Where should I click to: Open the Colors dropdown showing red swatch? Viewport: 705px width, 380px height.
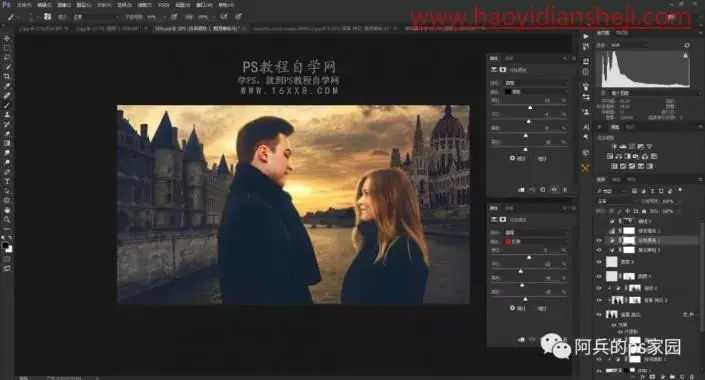click(x=535, y=241)
